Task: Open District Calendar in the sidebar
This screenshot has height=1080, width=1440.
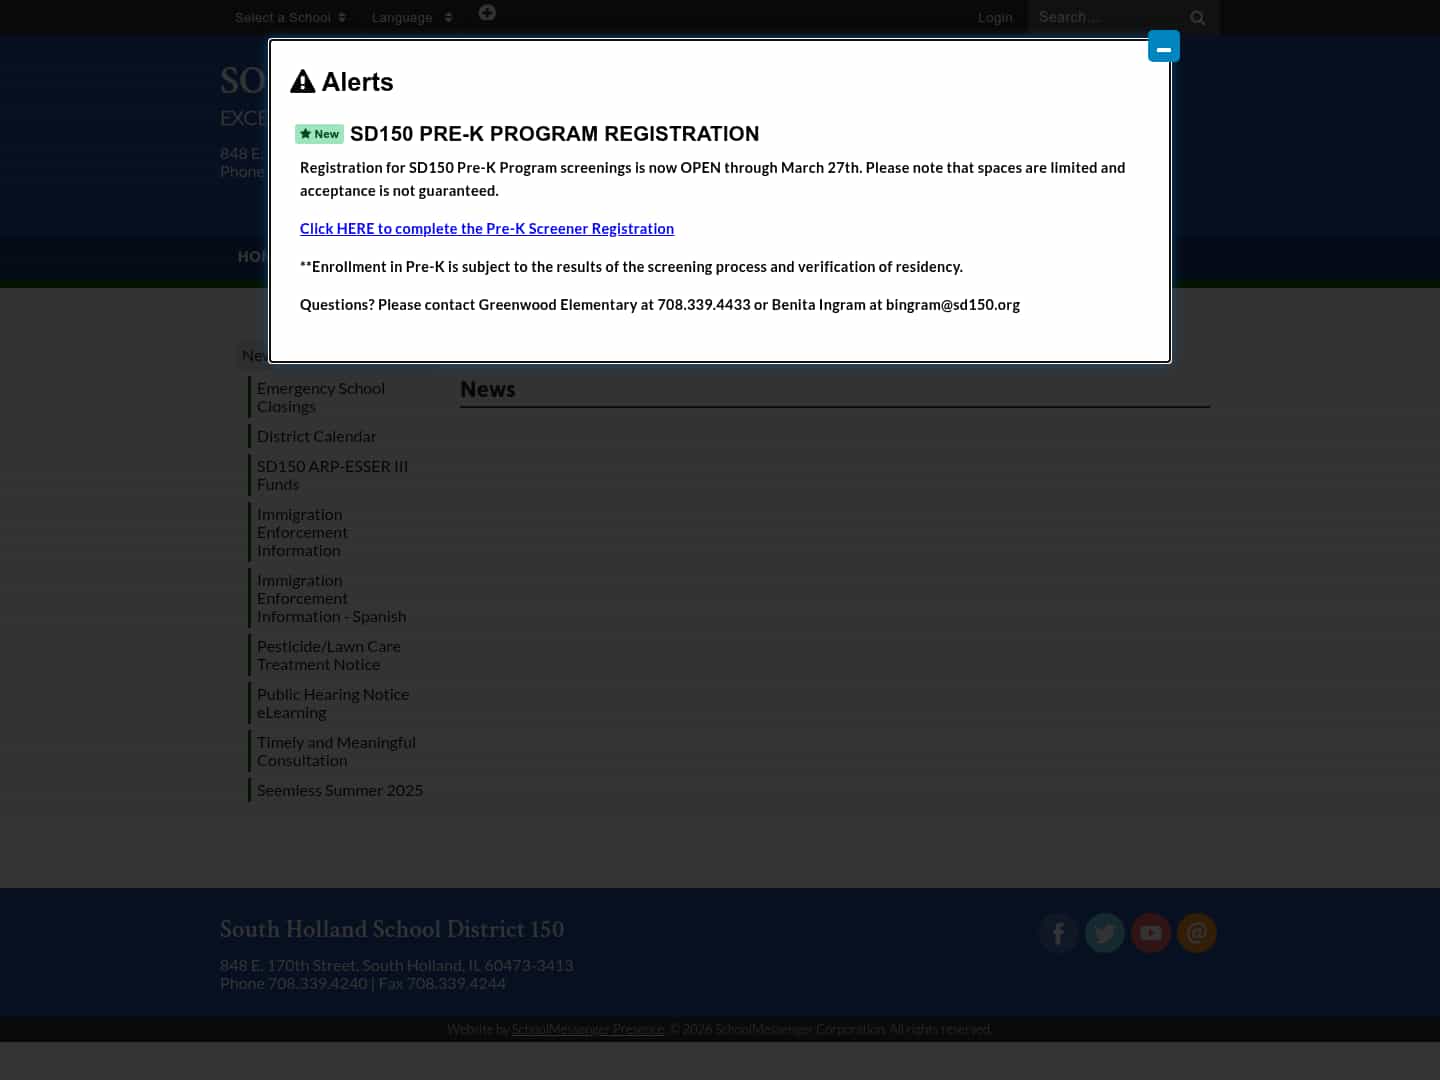Action: 317,436
